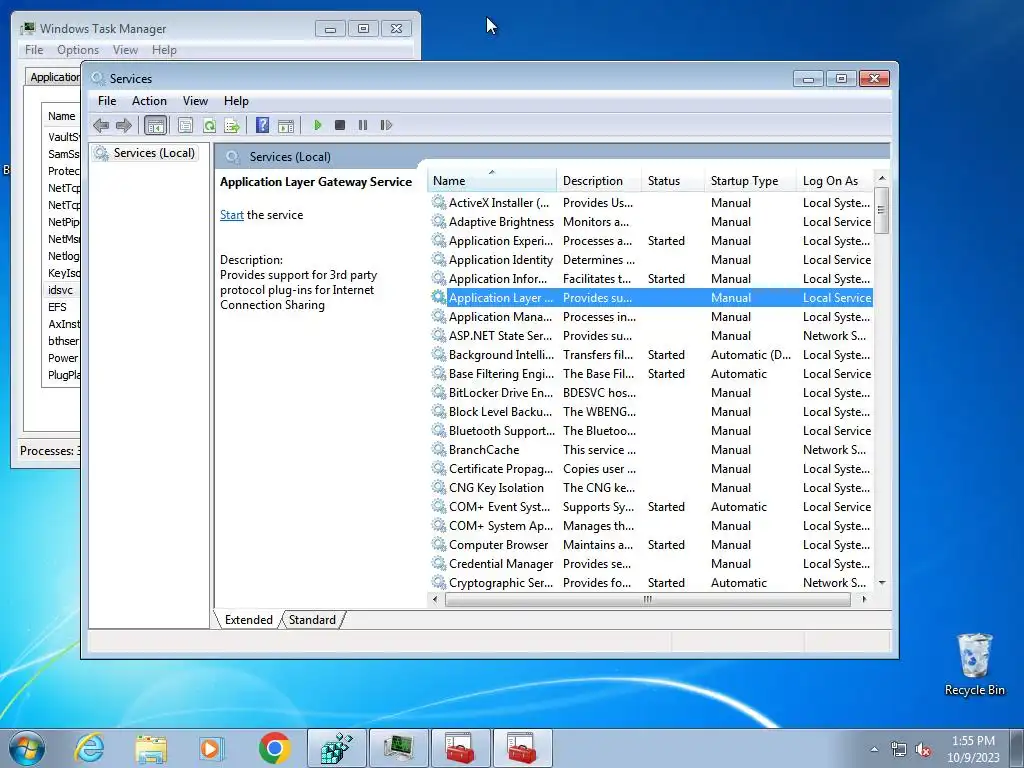Image resolution: width=1024 pixels, height=768 pixels.
Task: Stop the service with square icon
Action: click(x=340, y=125)
